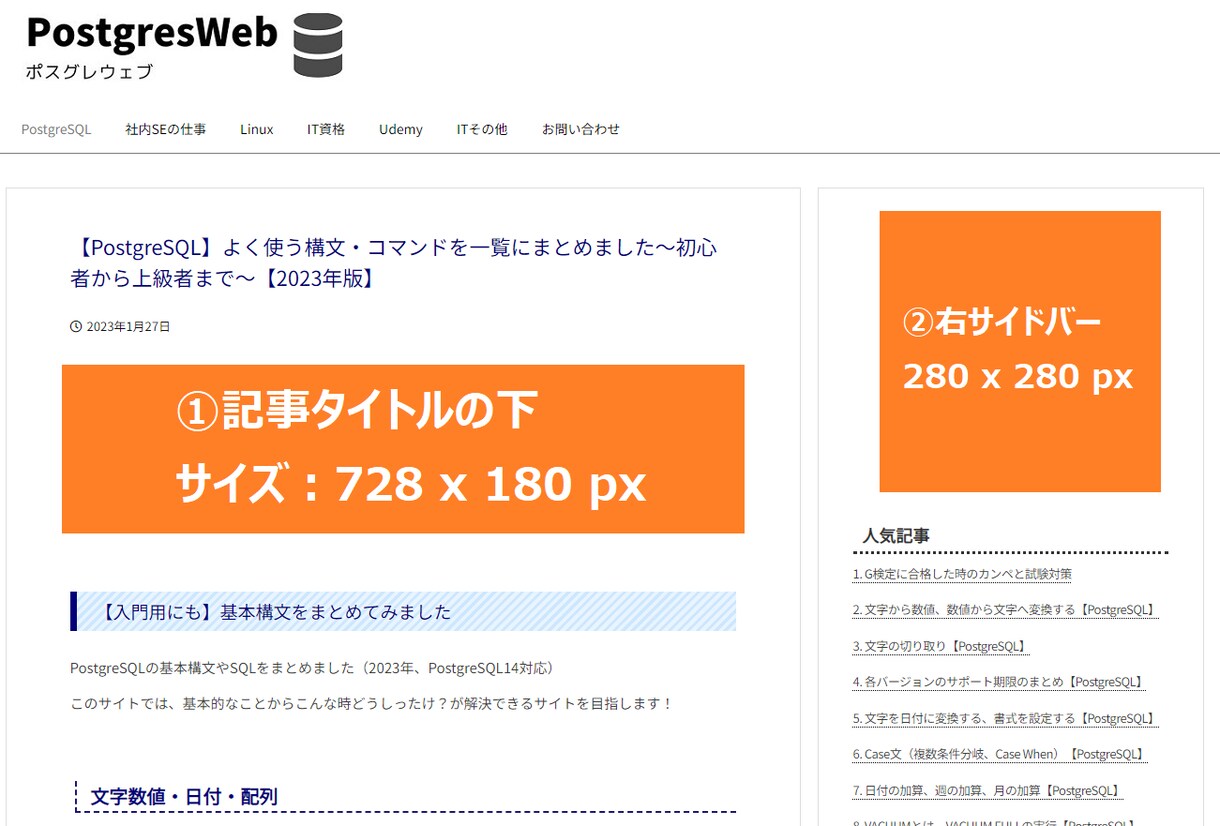Open popular article 5 文字を日付に変換する

pyautogui.click(x=1005, y=718)
